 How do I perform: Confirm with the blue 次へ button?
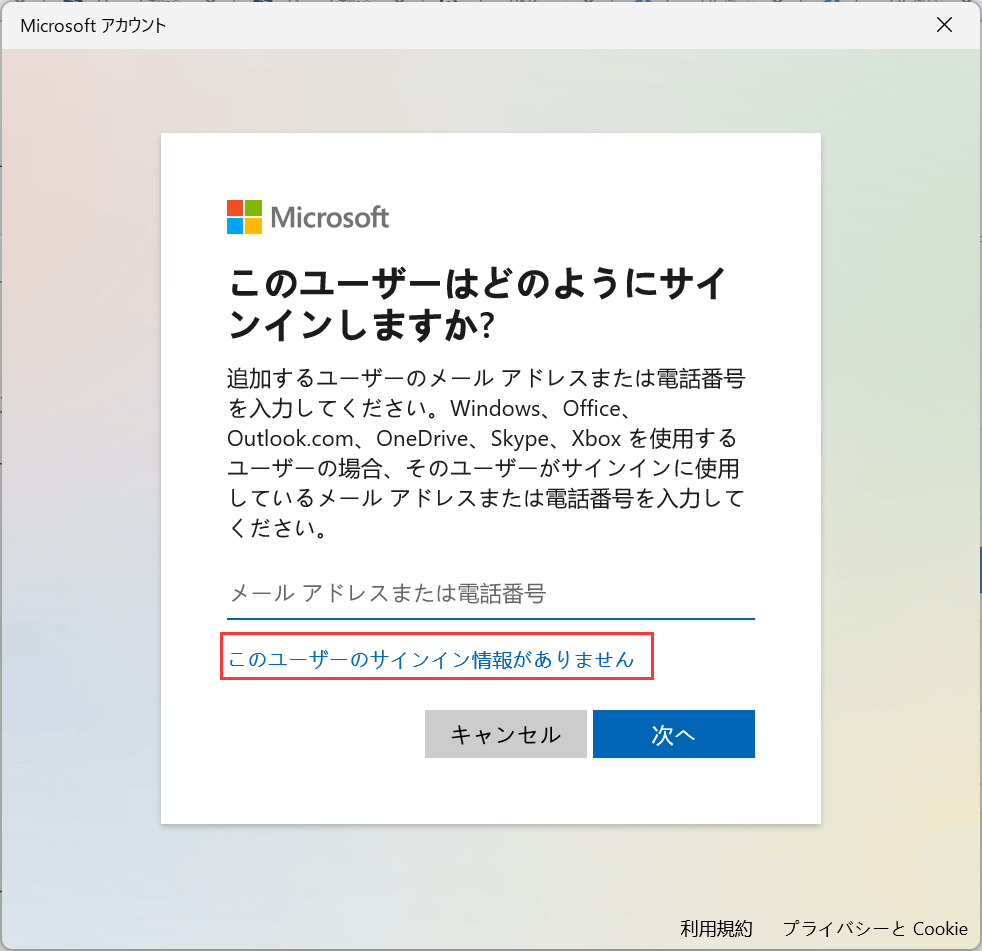pos(673,733)
